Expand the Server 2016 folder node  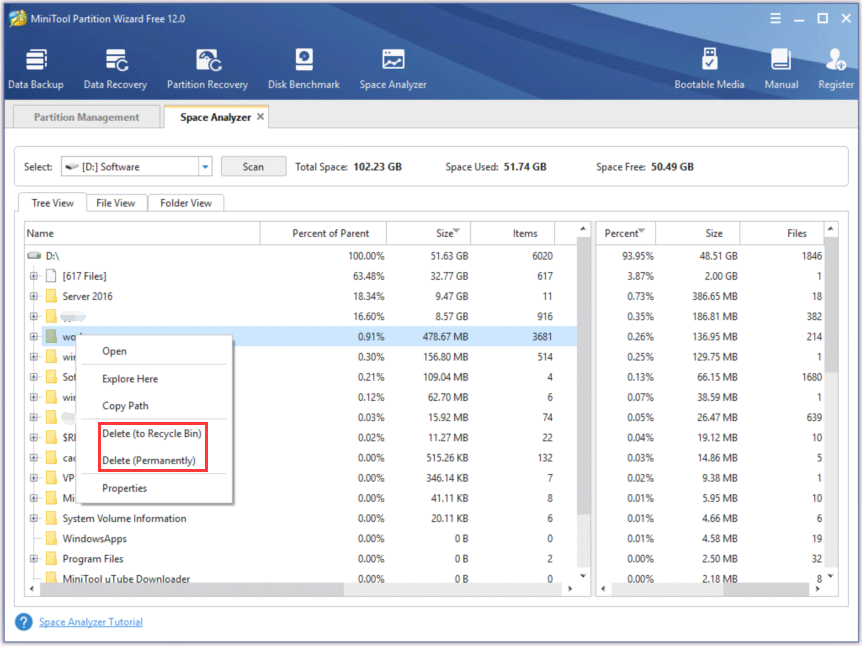click(34, 296)
